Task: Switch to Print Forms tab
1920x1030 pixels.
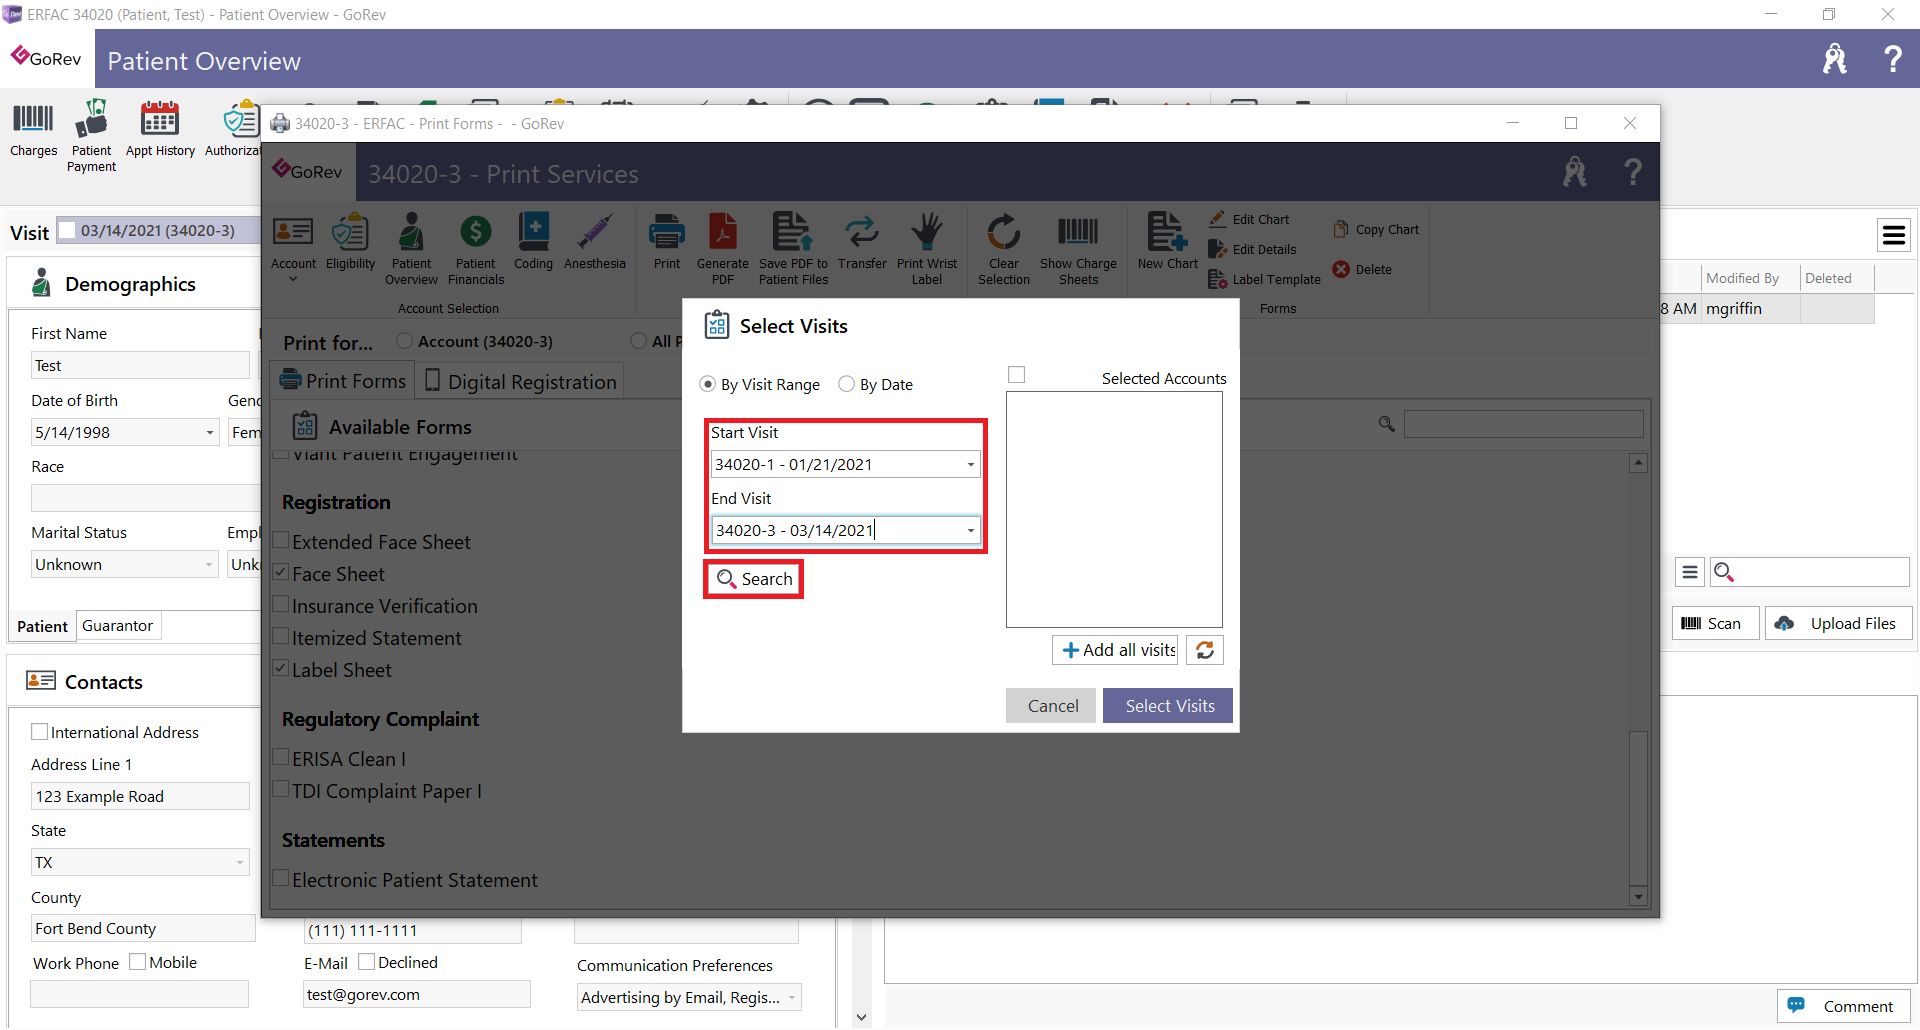Action: point(343,381)
